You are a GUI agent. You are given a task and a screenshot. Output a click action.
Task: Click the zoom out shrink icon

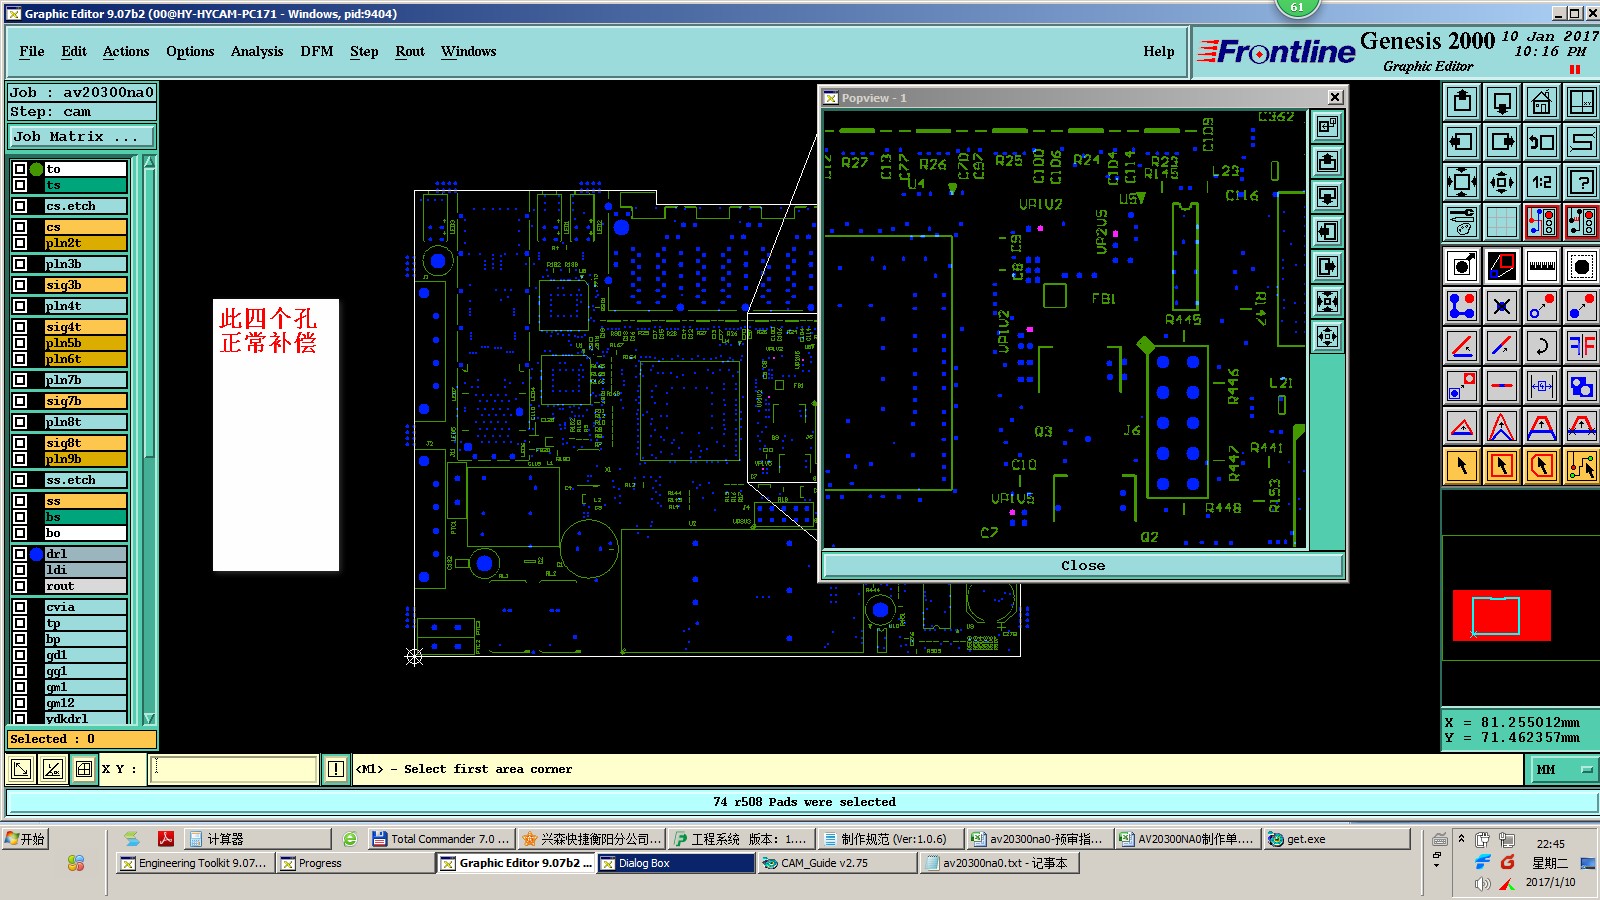tap(1502, 182)
